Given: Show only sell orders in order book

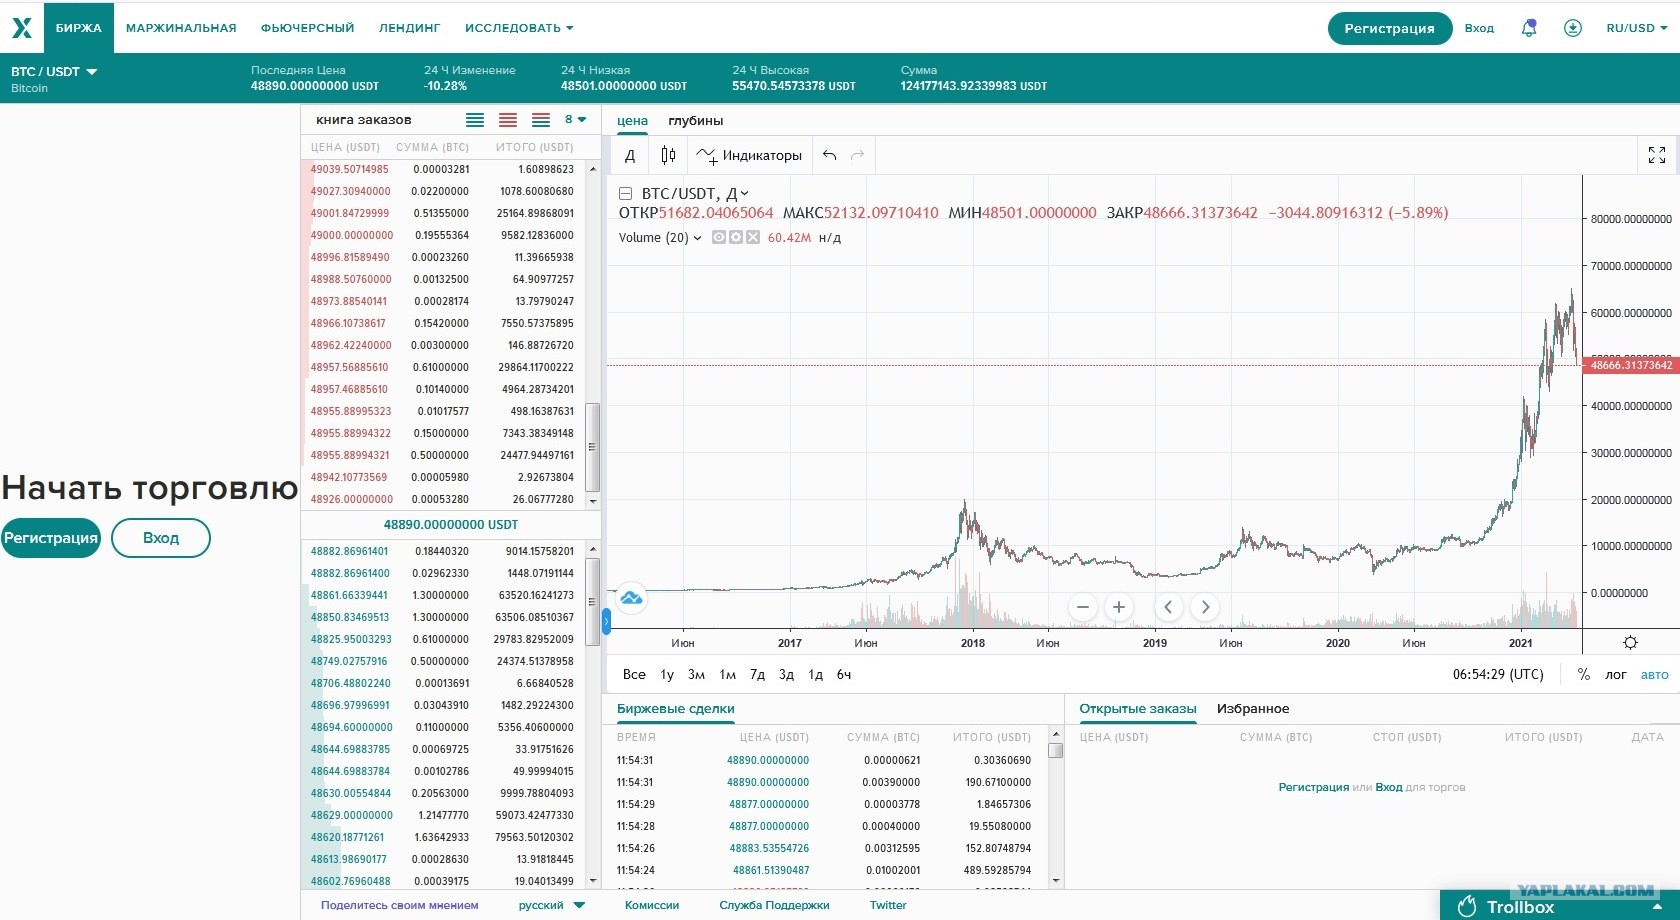Looking at the screenshot, I should pyautogui.click(x=508, y=120).
